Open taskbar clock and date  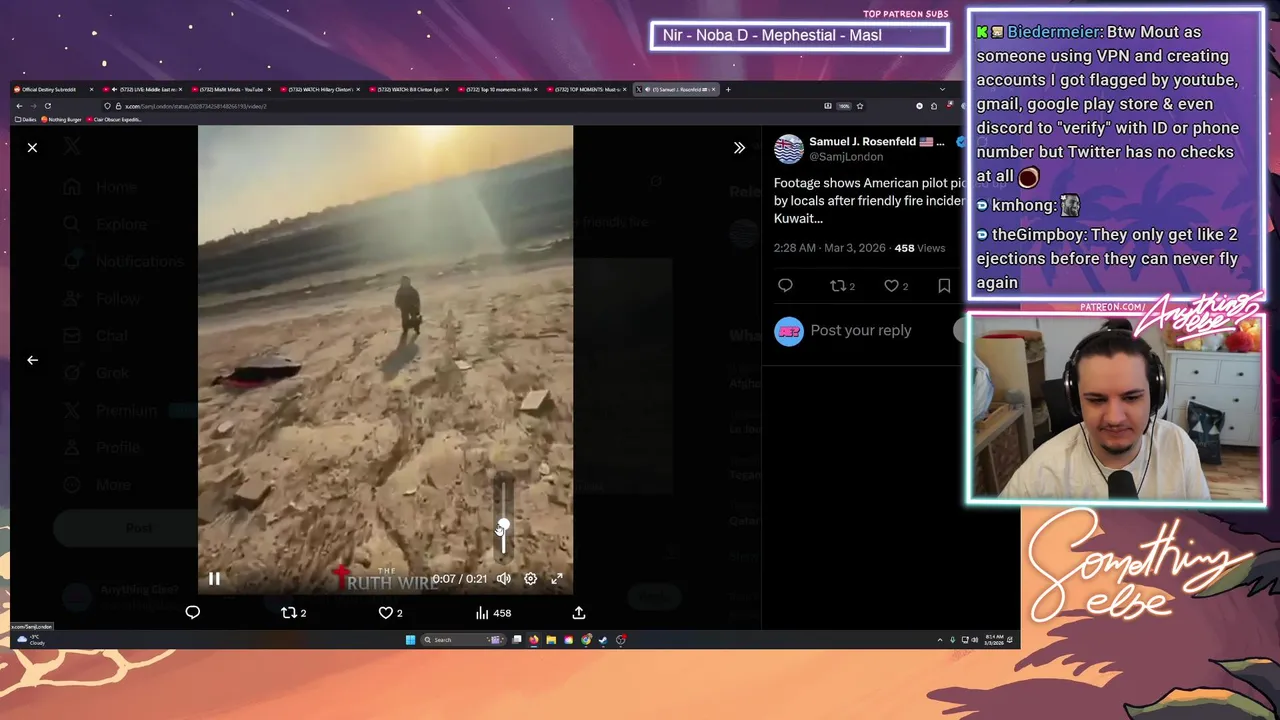[994, 640]
